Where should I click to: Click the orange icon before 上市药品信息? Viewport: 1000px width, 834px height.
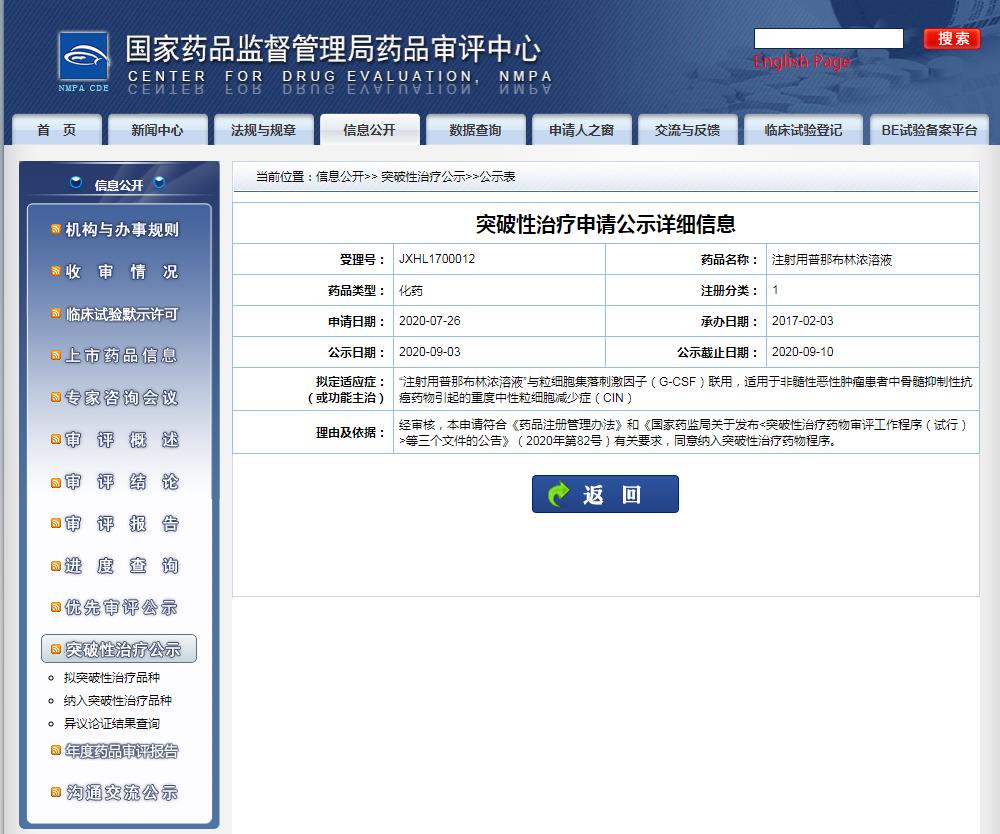pyautogui.click(x=56, y=356)
